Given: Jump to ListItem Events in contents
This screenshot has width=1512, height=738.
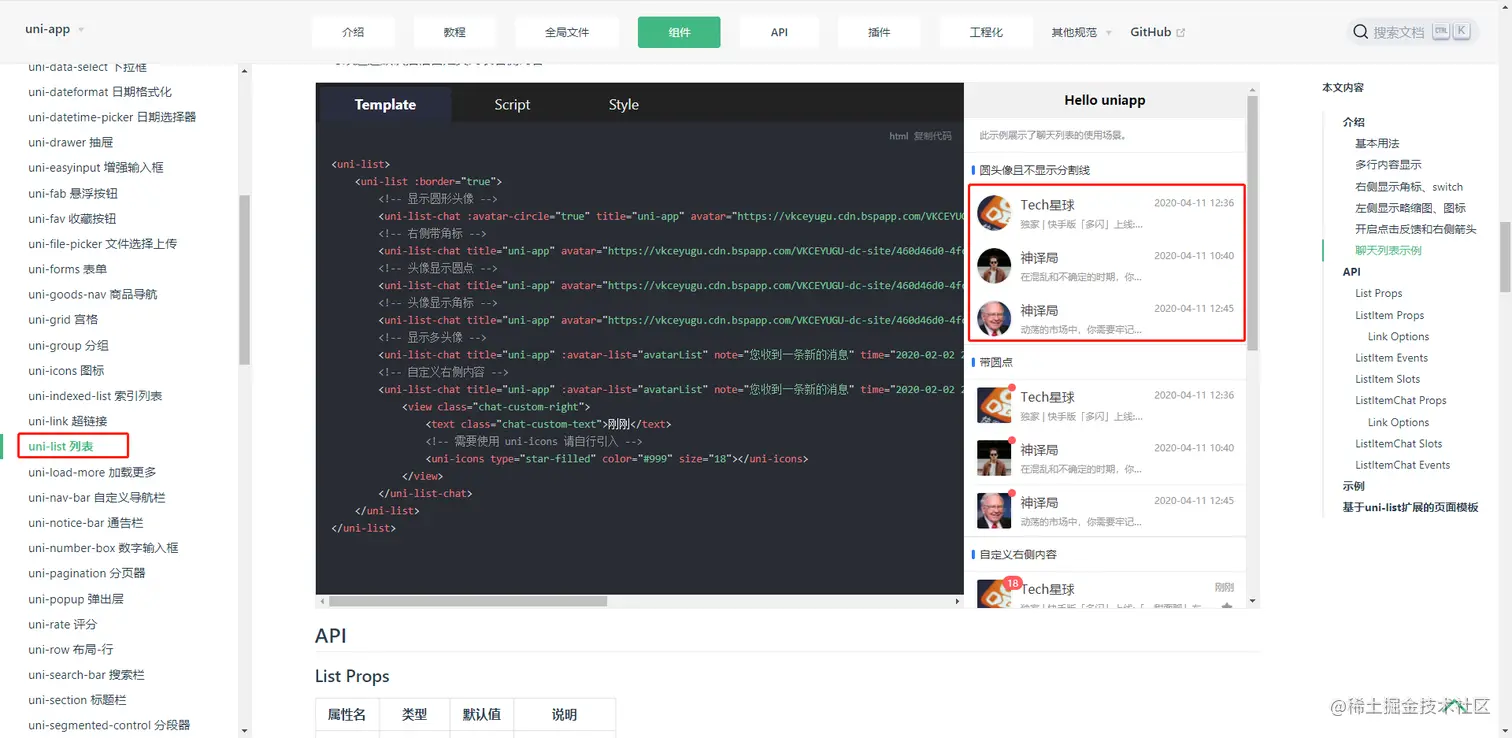Looking at the screenshot, I should click(x=1391, y=358).
